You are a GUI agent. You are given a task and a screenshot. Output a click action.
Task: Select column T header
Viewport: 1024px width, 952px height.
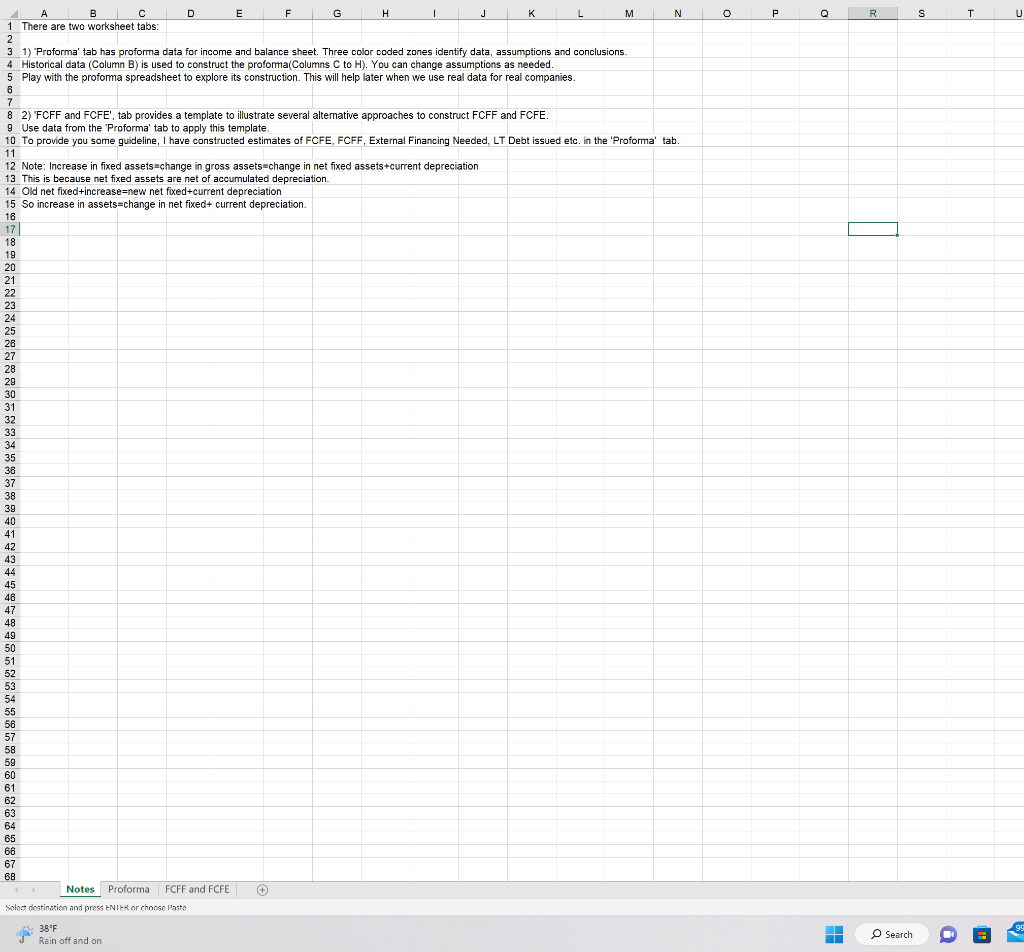[970, 13]
